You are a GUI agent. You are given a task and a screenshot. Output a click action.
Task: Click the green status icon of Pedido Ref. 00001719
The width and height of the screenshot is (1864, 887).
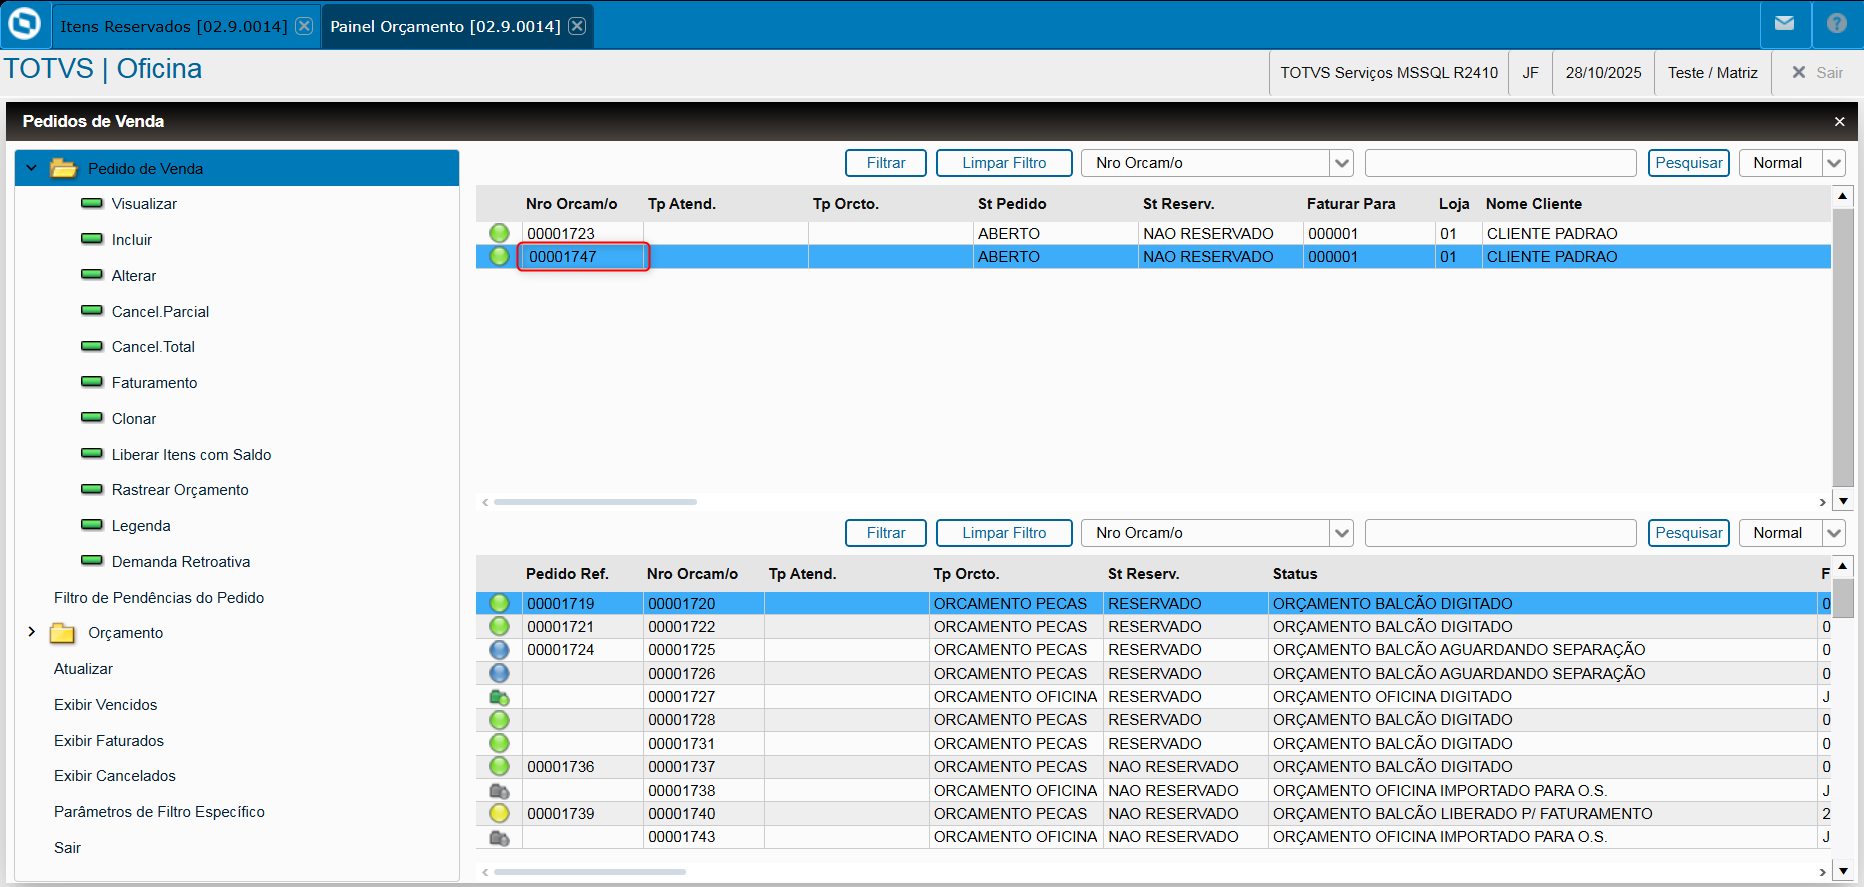tap(499, 603)
